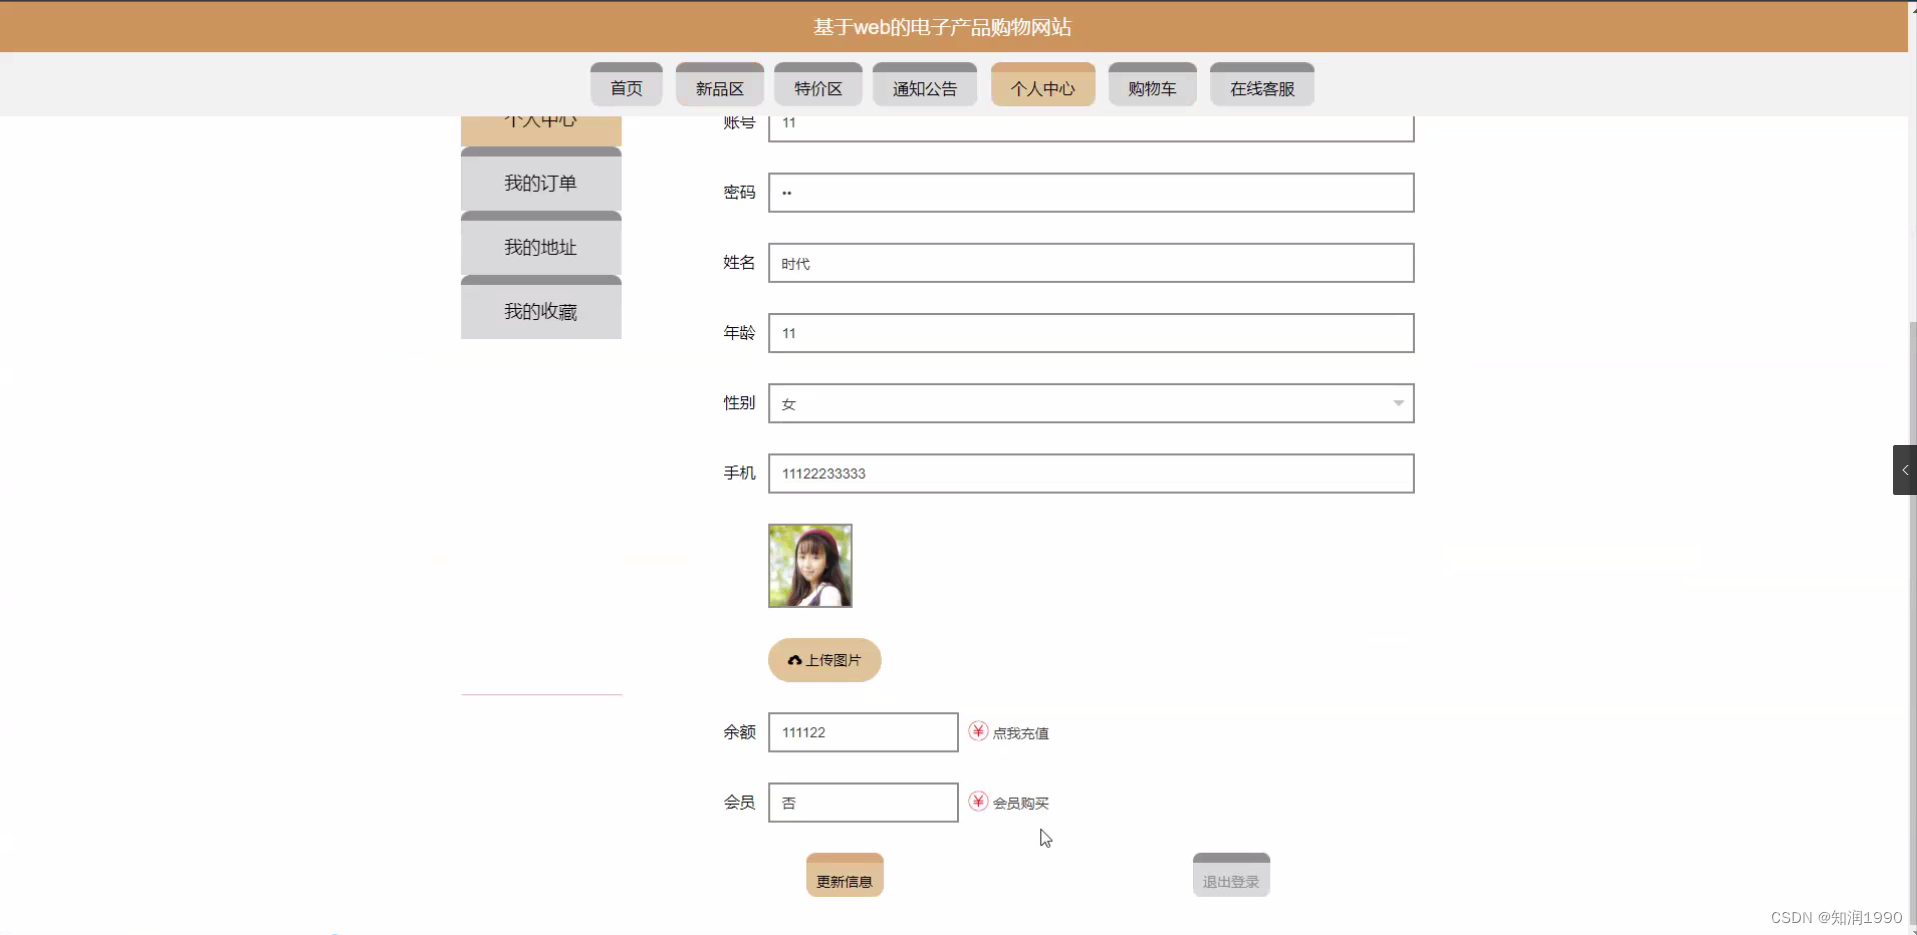Click the 点我充值 recharge link

(1021, 732)
